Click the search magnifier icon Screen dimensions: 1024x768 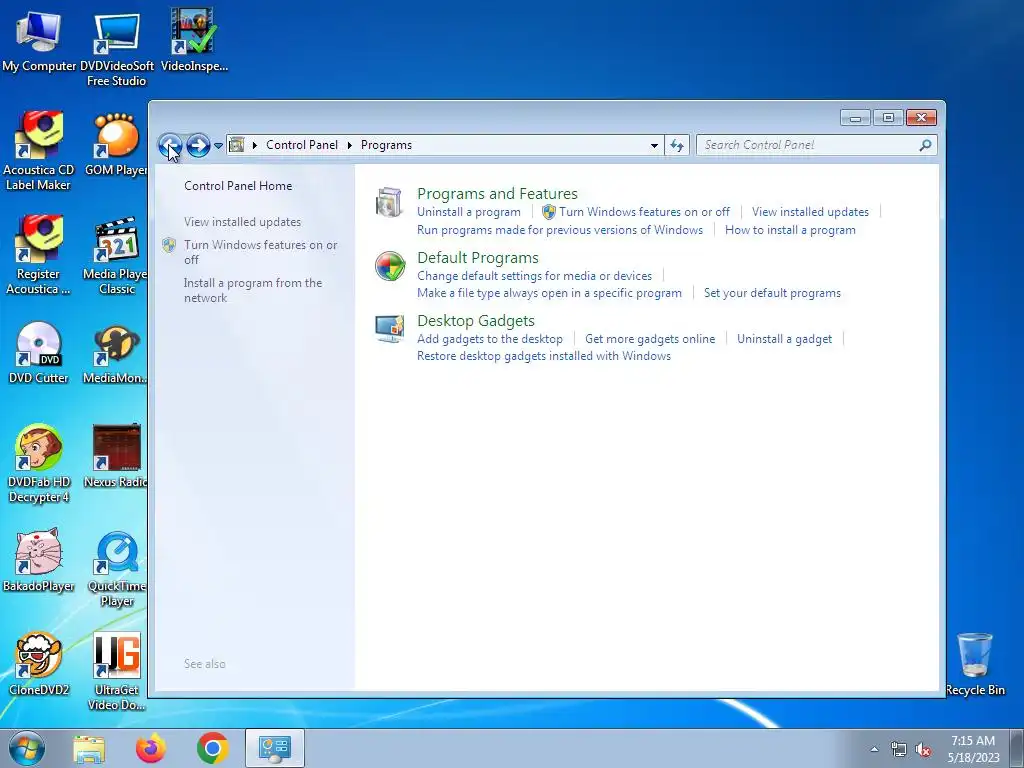point(925,145)
